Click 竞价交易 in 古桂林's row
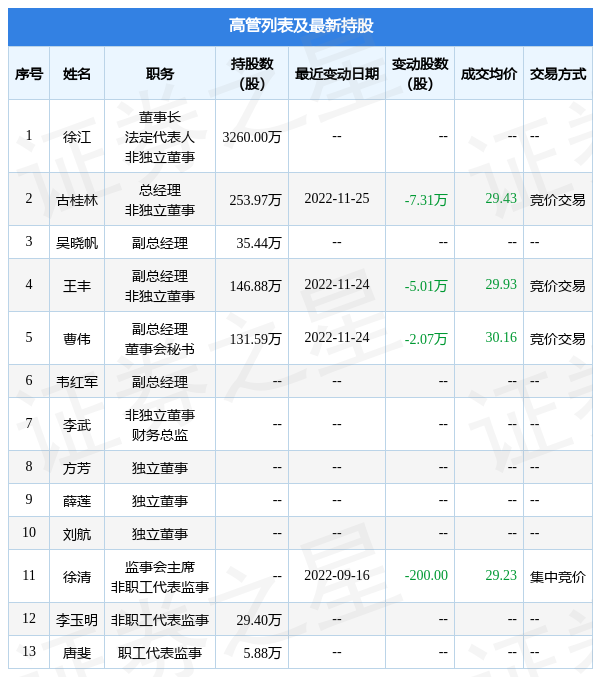 point(558,200)
